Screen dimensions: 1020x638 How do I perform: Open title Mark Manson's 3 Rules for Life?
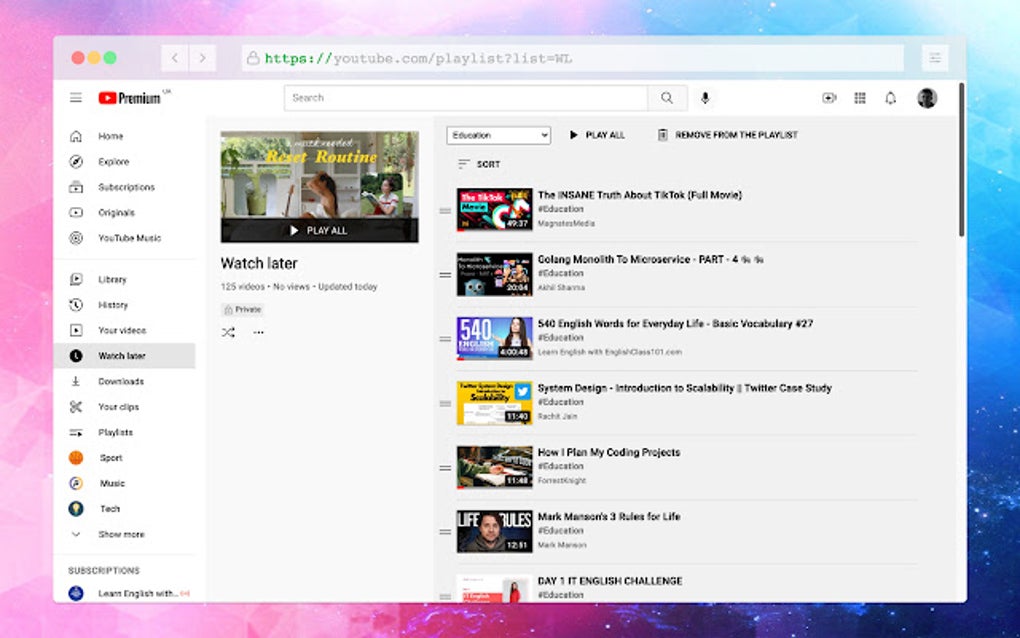click(x=609, y=516)
